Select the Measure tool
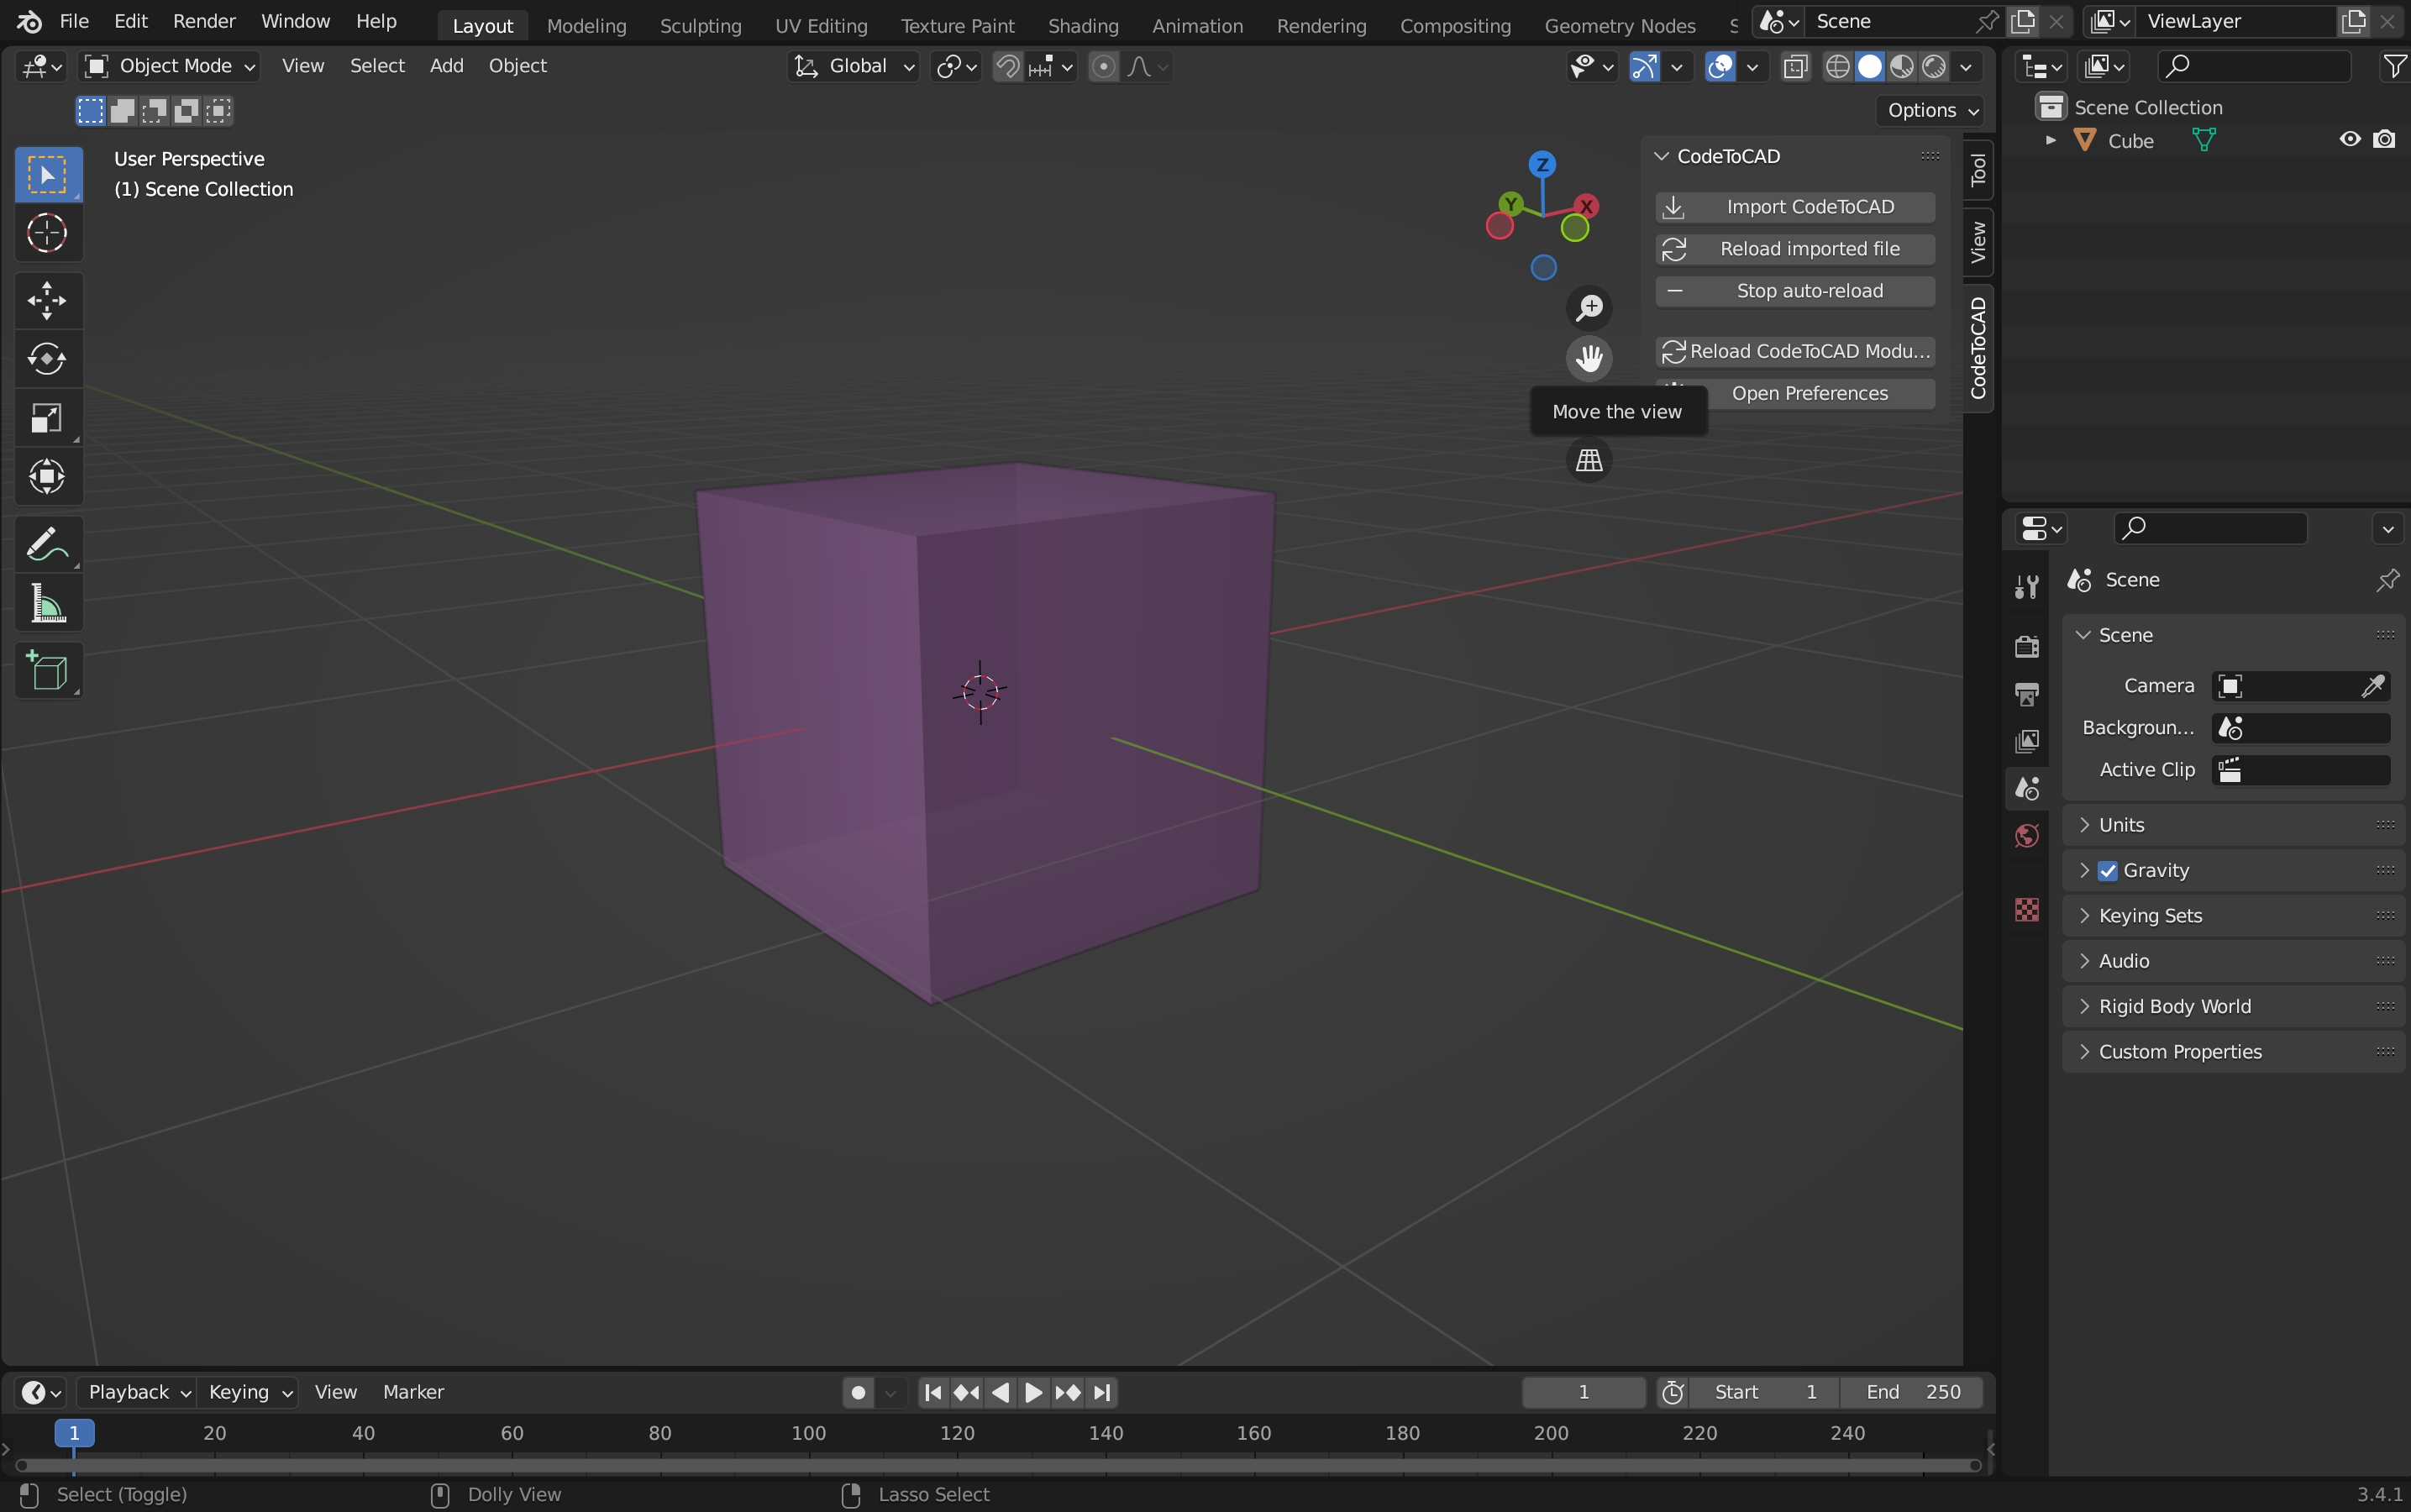 point(47,603)
